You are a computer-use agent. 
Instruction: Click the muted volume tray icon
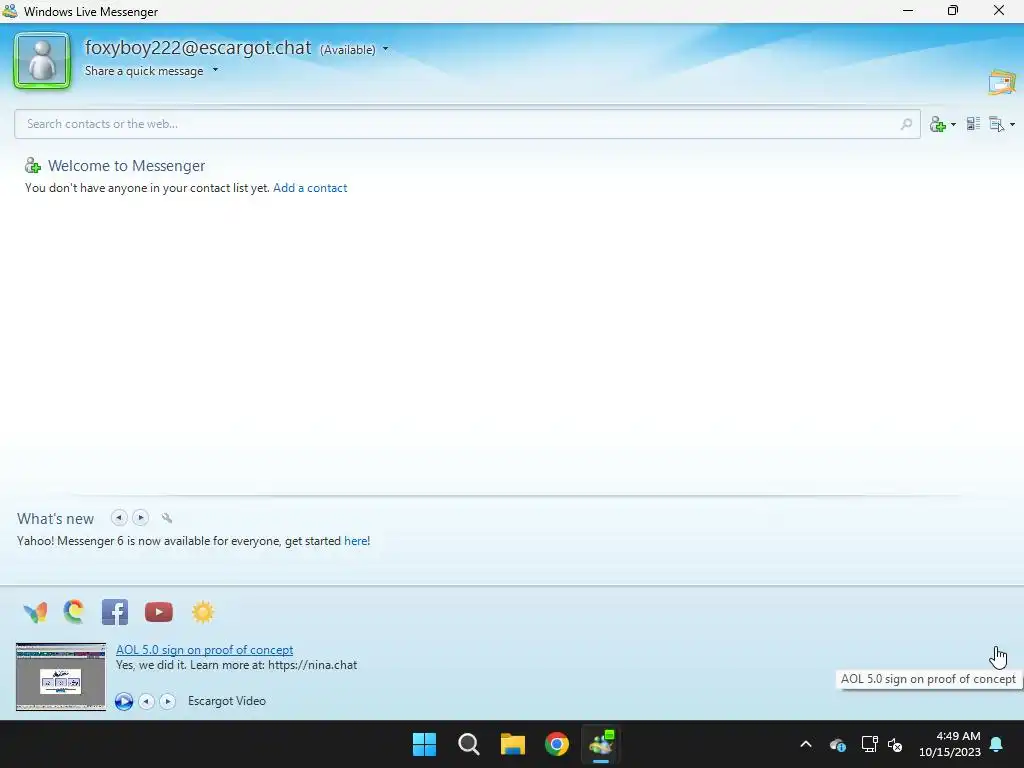point(895,744)
